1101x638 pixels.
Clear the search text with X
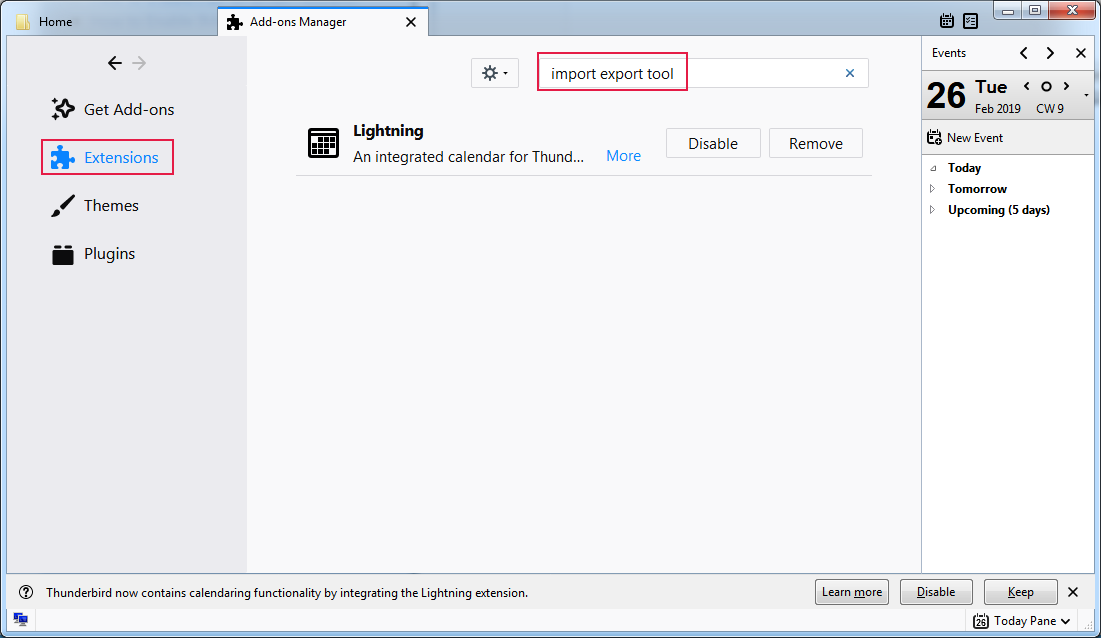(850, 73)
